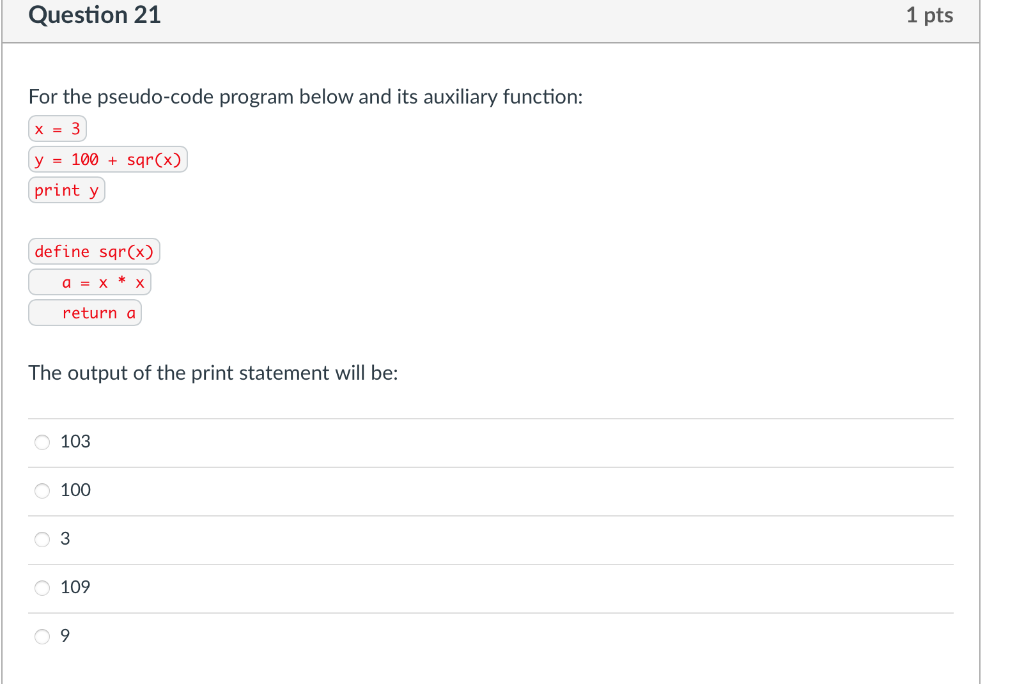Select the radio button for answer 3
Image resolution: width=1024 pixels, height=684 pixels.
[x=42, y=539]
